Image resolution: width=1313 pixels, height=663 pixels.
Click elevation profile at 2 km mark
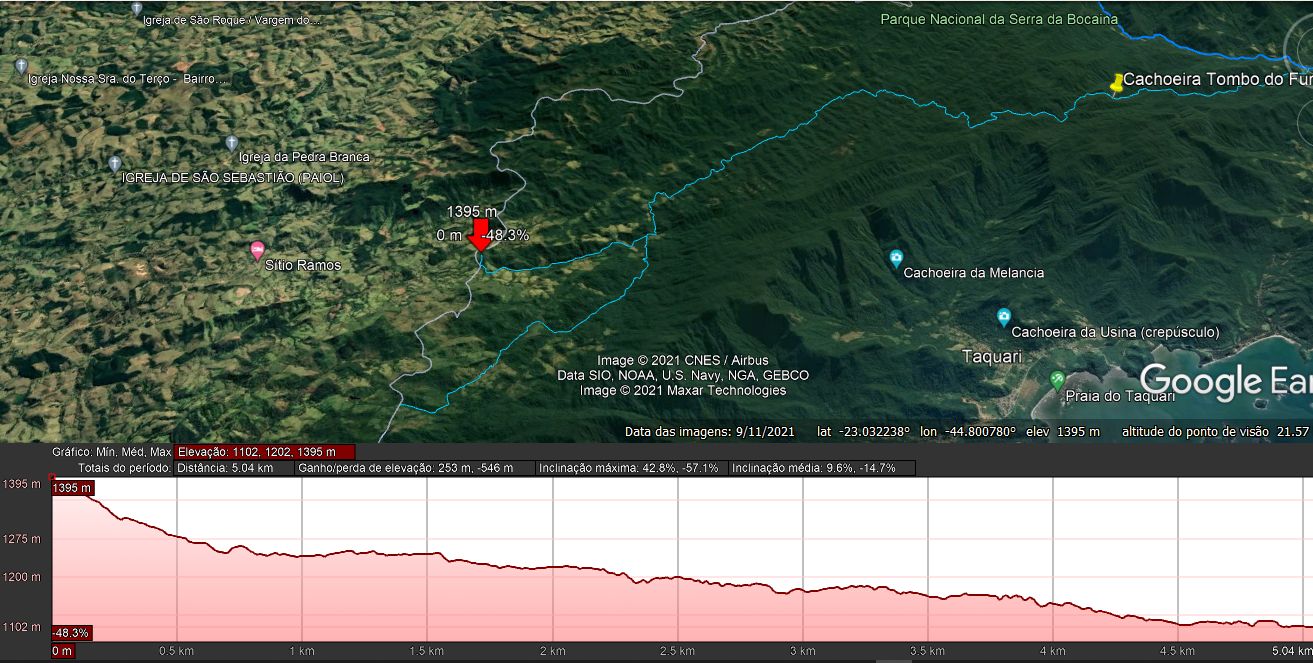pyautogui.click(x=552, y=568)
